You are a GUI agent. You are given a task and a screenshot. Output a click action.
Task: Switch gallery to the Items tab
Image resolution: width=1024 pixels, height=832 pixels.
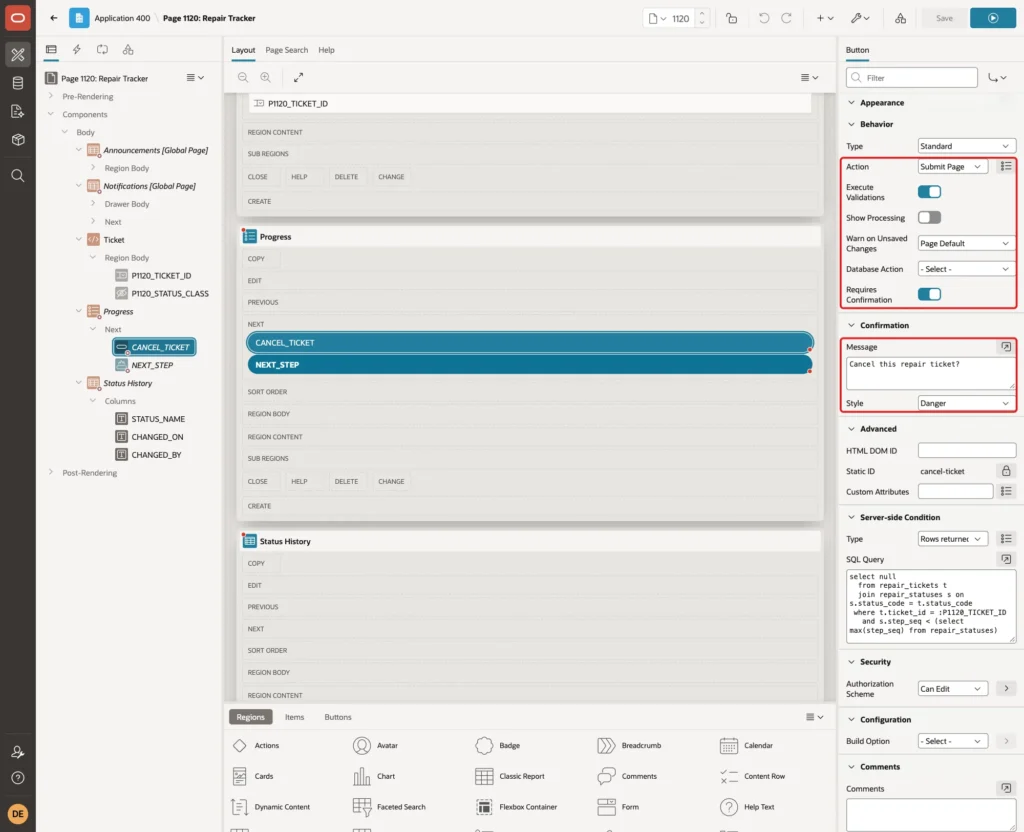(295, 717)
